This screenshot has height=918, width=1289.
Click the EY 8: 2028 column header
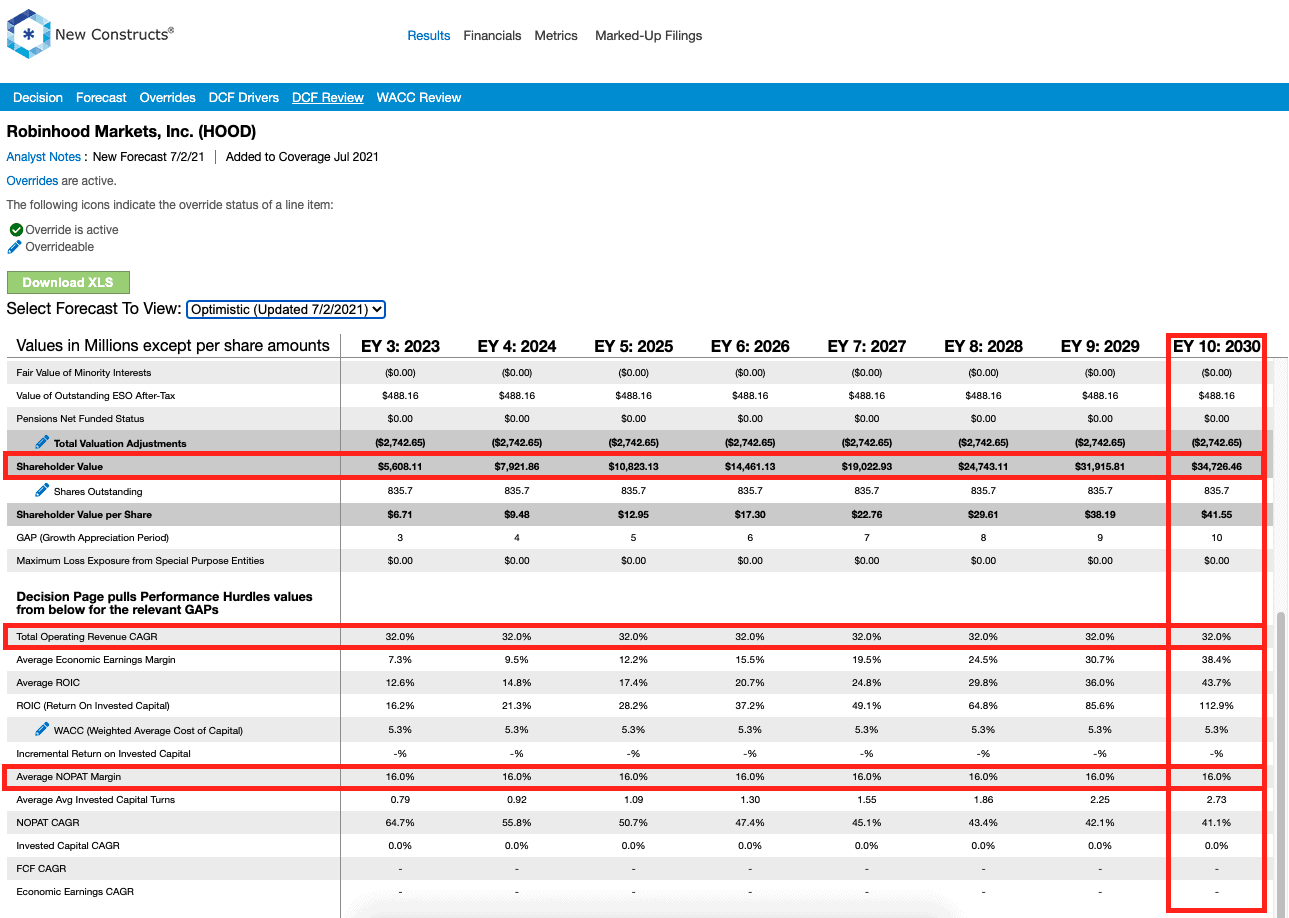click(984, 346)
